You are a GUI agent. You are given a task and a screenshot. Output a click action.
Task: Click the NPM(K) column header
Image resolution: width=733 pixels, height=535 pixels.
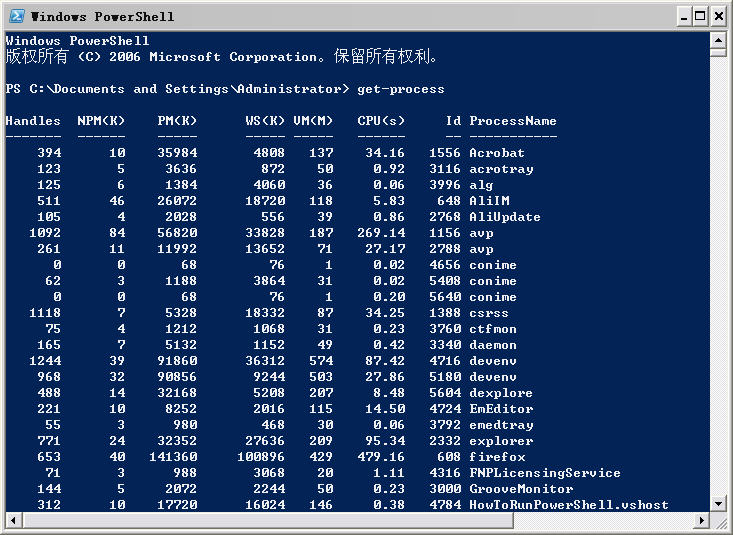point(101,121)
